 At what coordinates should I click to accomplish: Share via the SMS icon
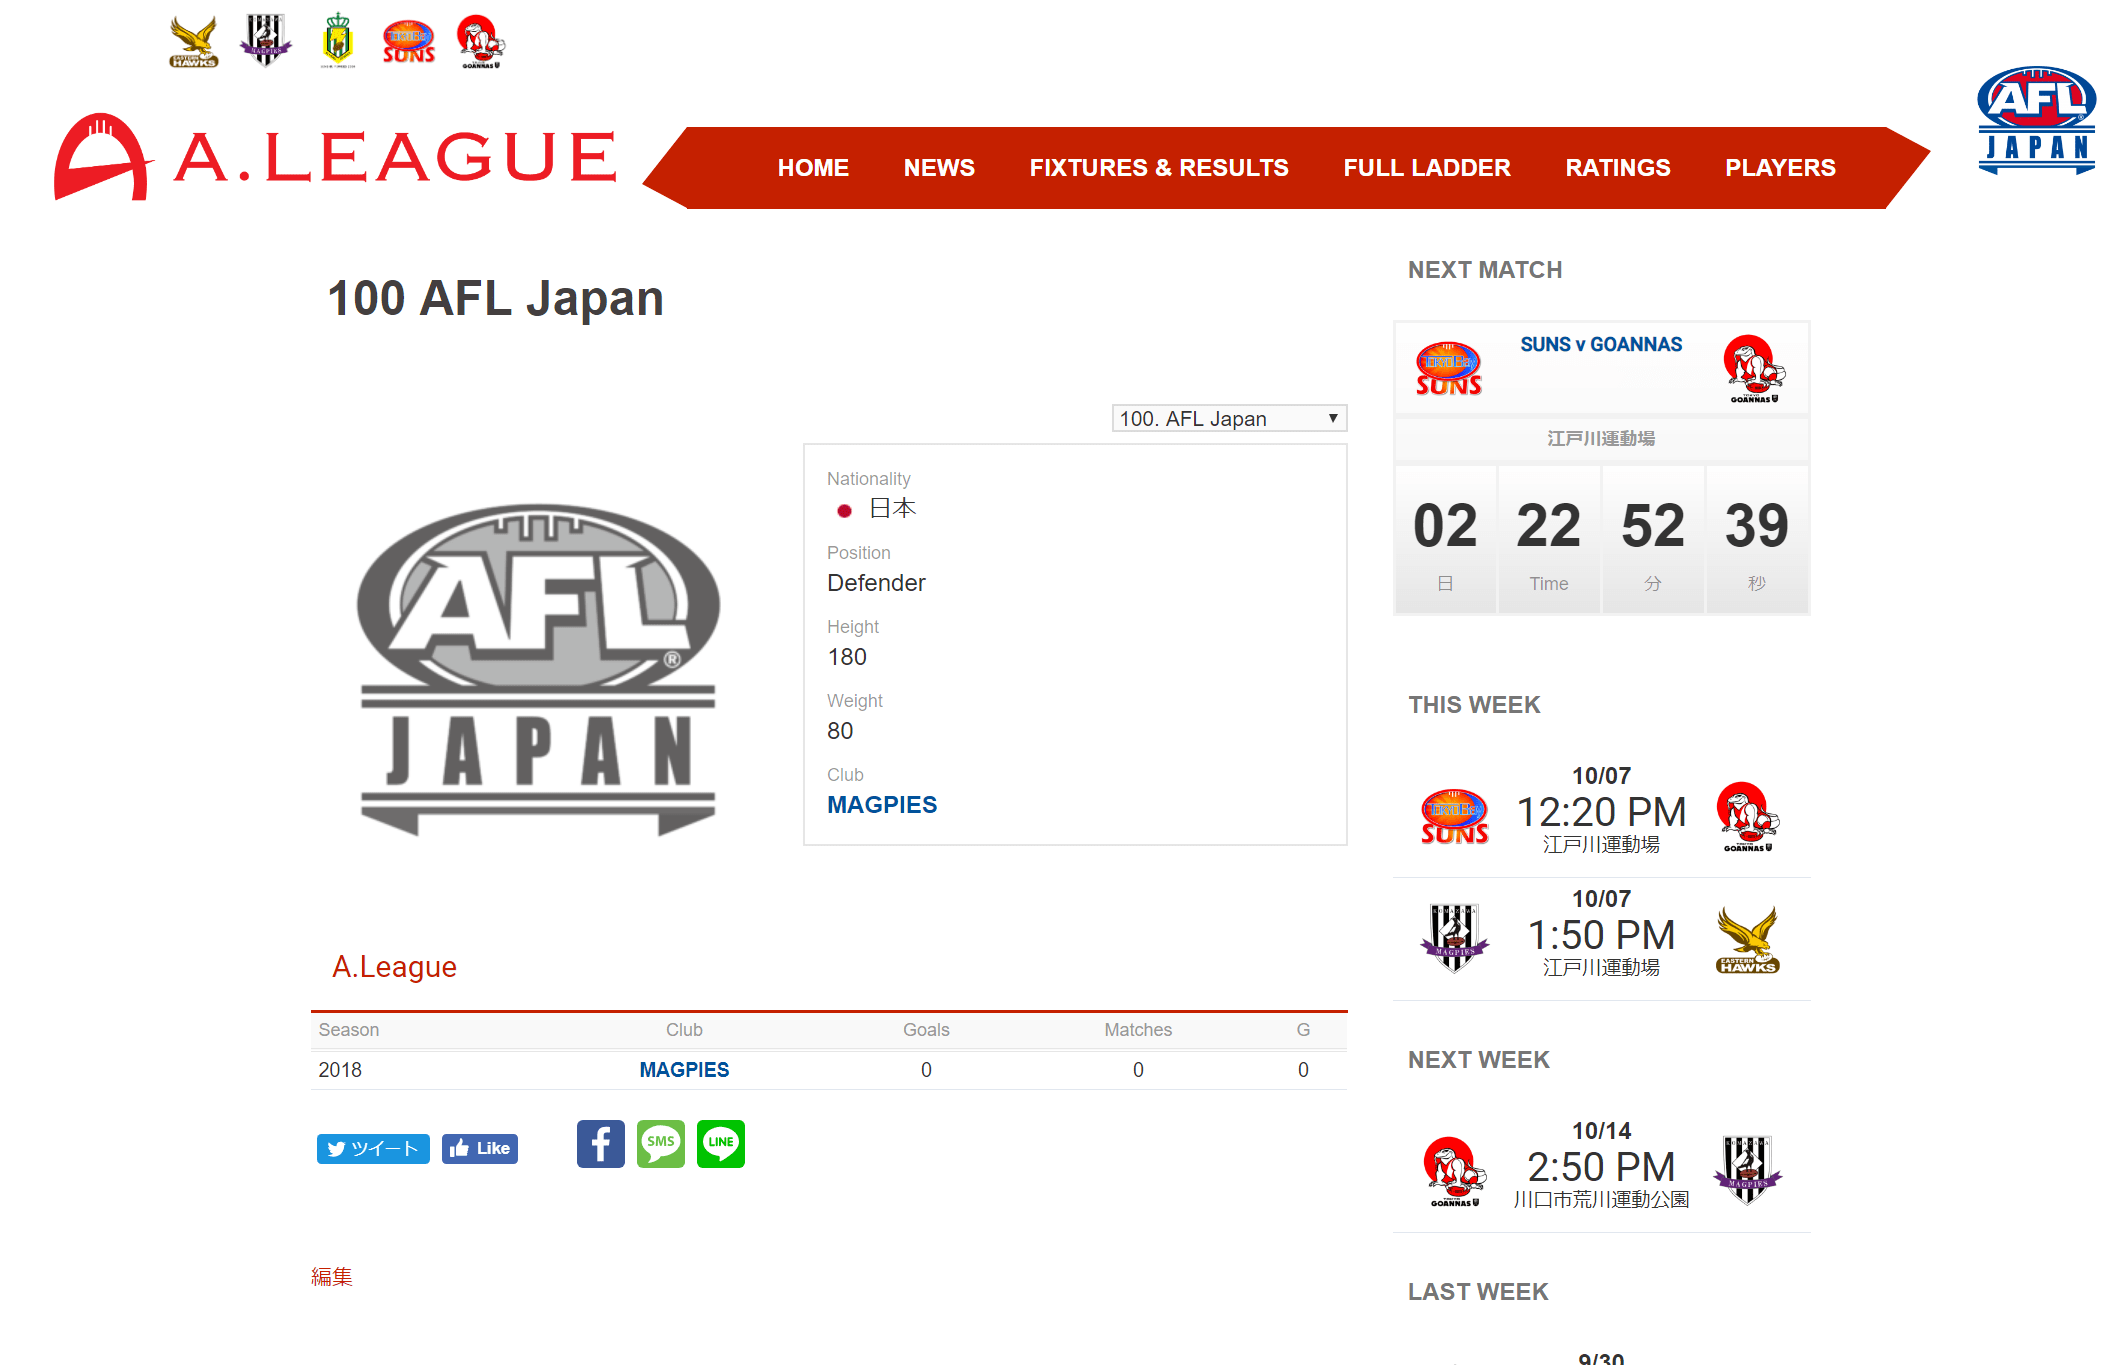click(661, 1144)
